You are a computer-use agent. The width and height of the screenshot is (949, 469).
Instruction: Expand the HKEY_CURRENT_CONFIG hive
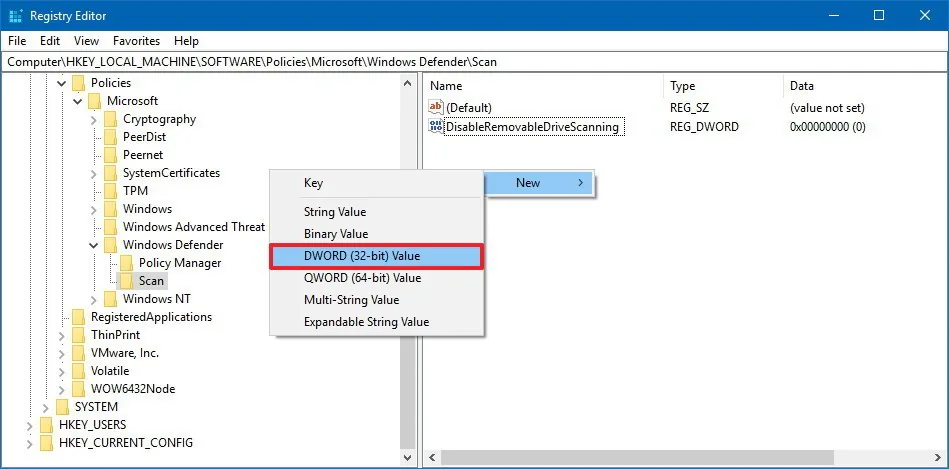(30, 444)
